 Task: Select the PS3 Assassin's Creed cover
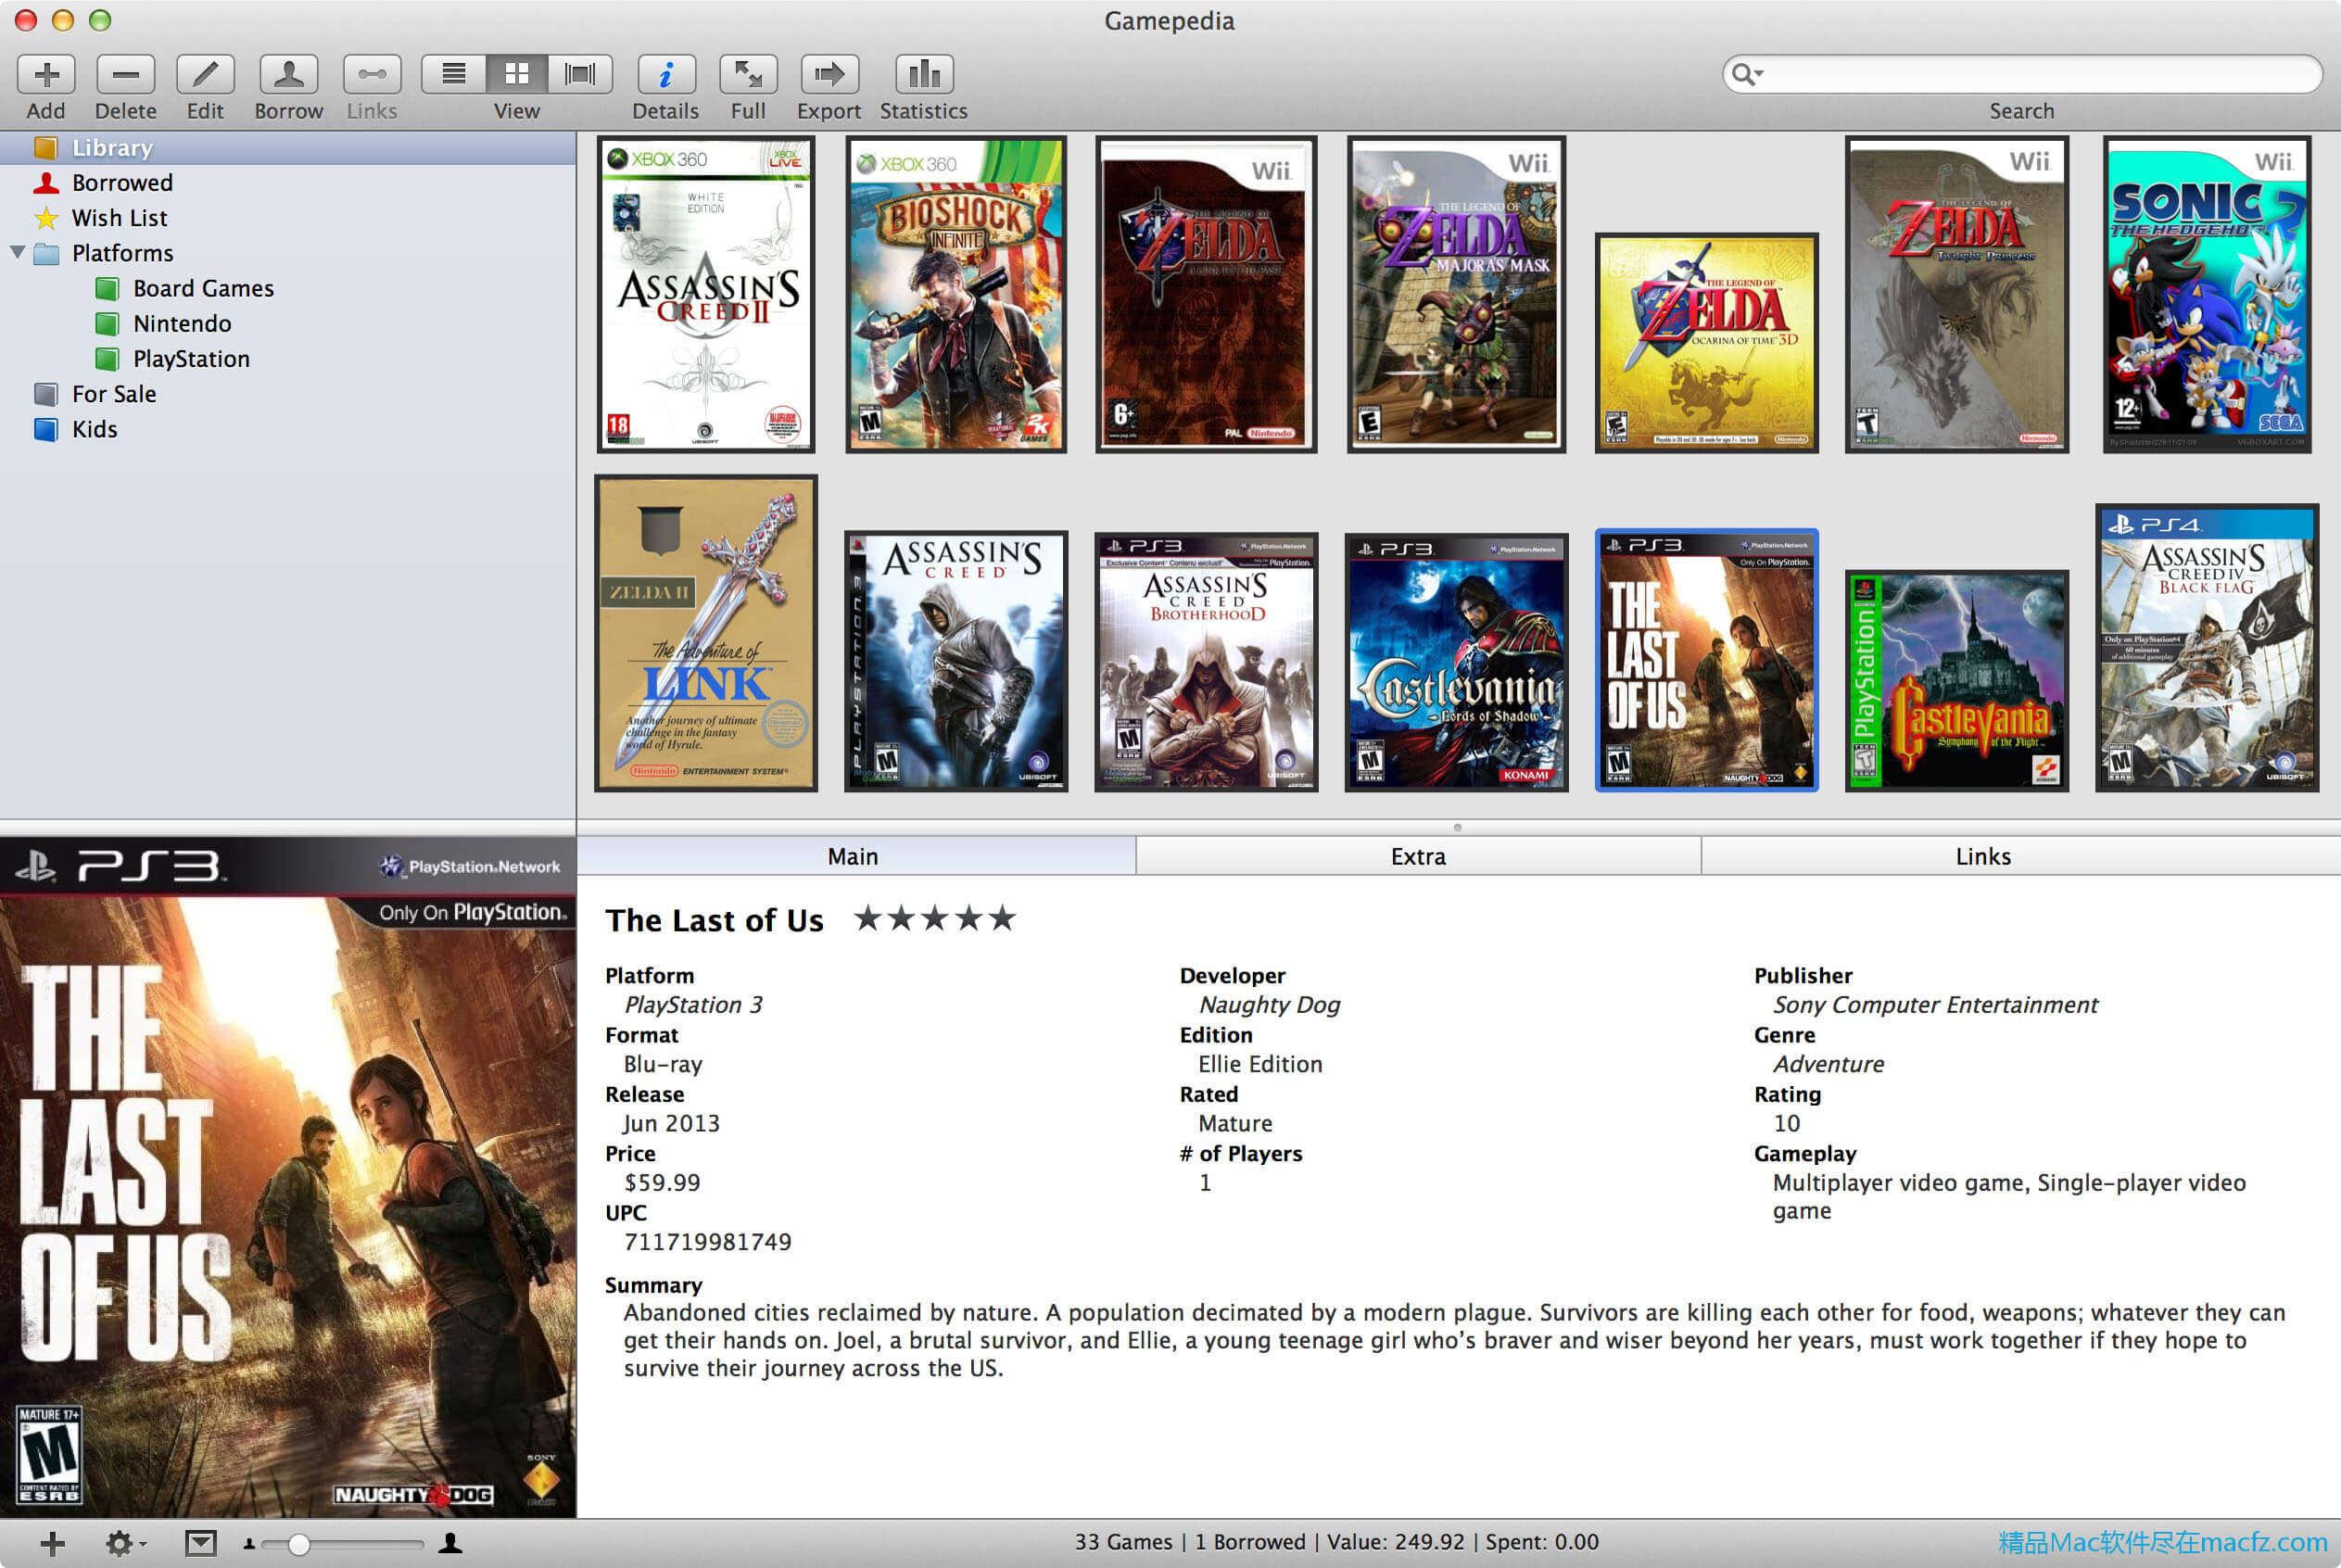956,661
